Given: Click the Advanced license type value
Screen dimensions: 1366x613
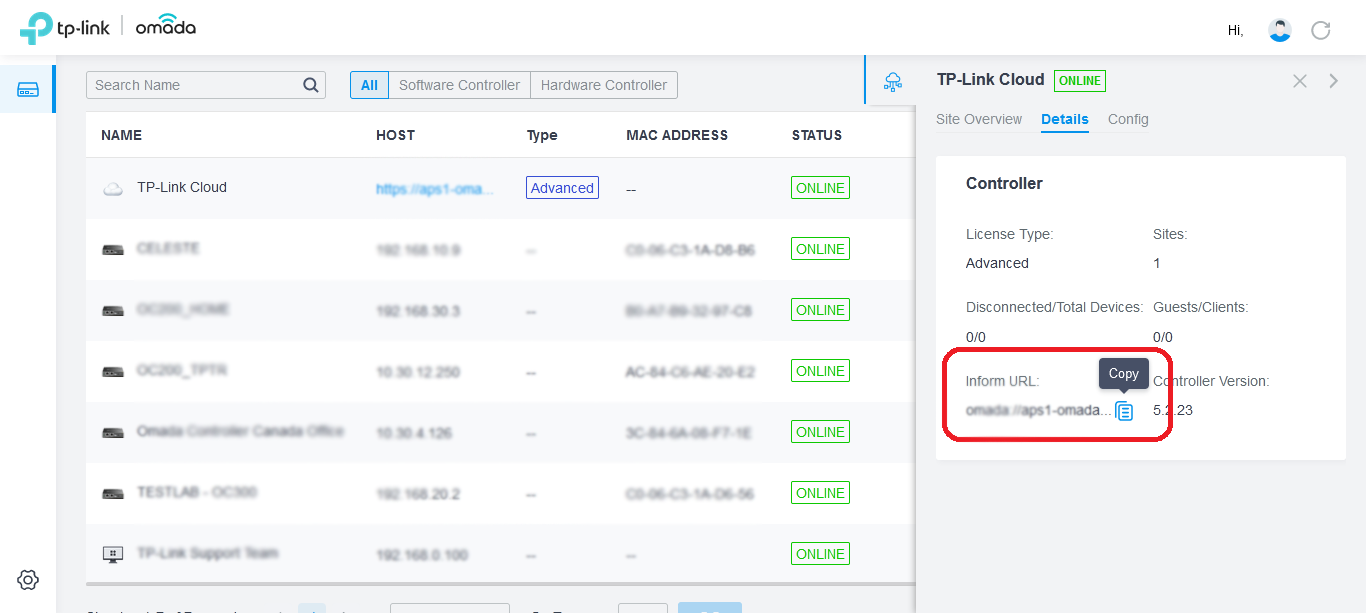Looking at the screenshot, I should (997, 263).
